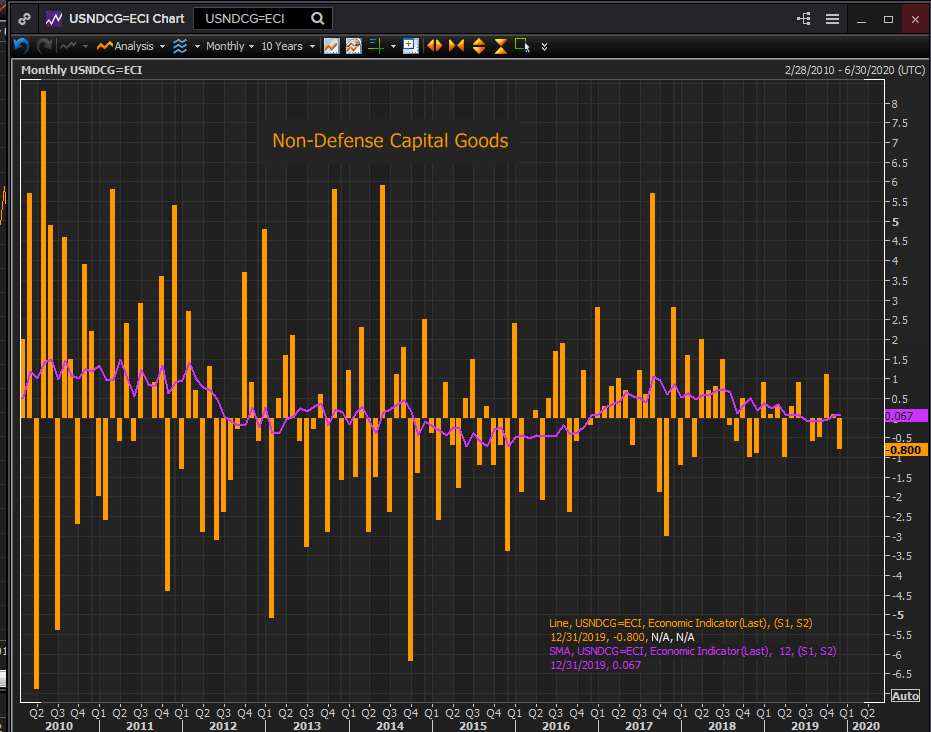Click the SMA legend text line
Image resolution: width=931 pixels, height=732 pixels.
[692, 651]
